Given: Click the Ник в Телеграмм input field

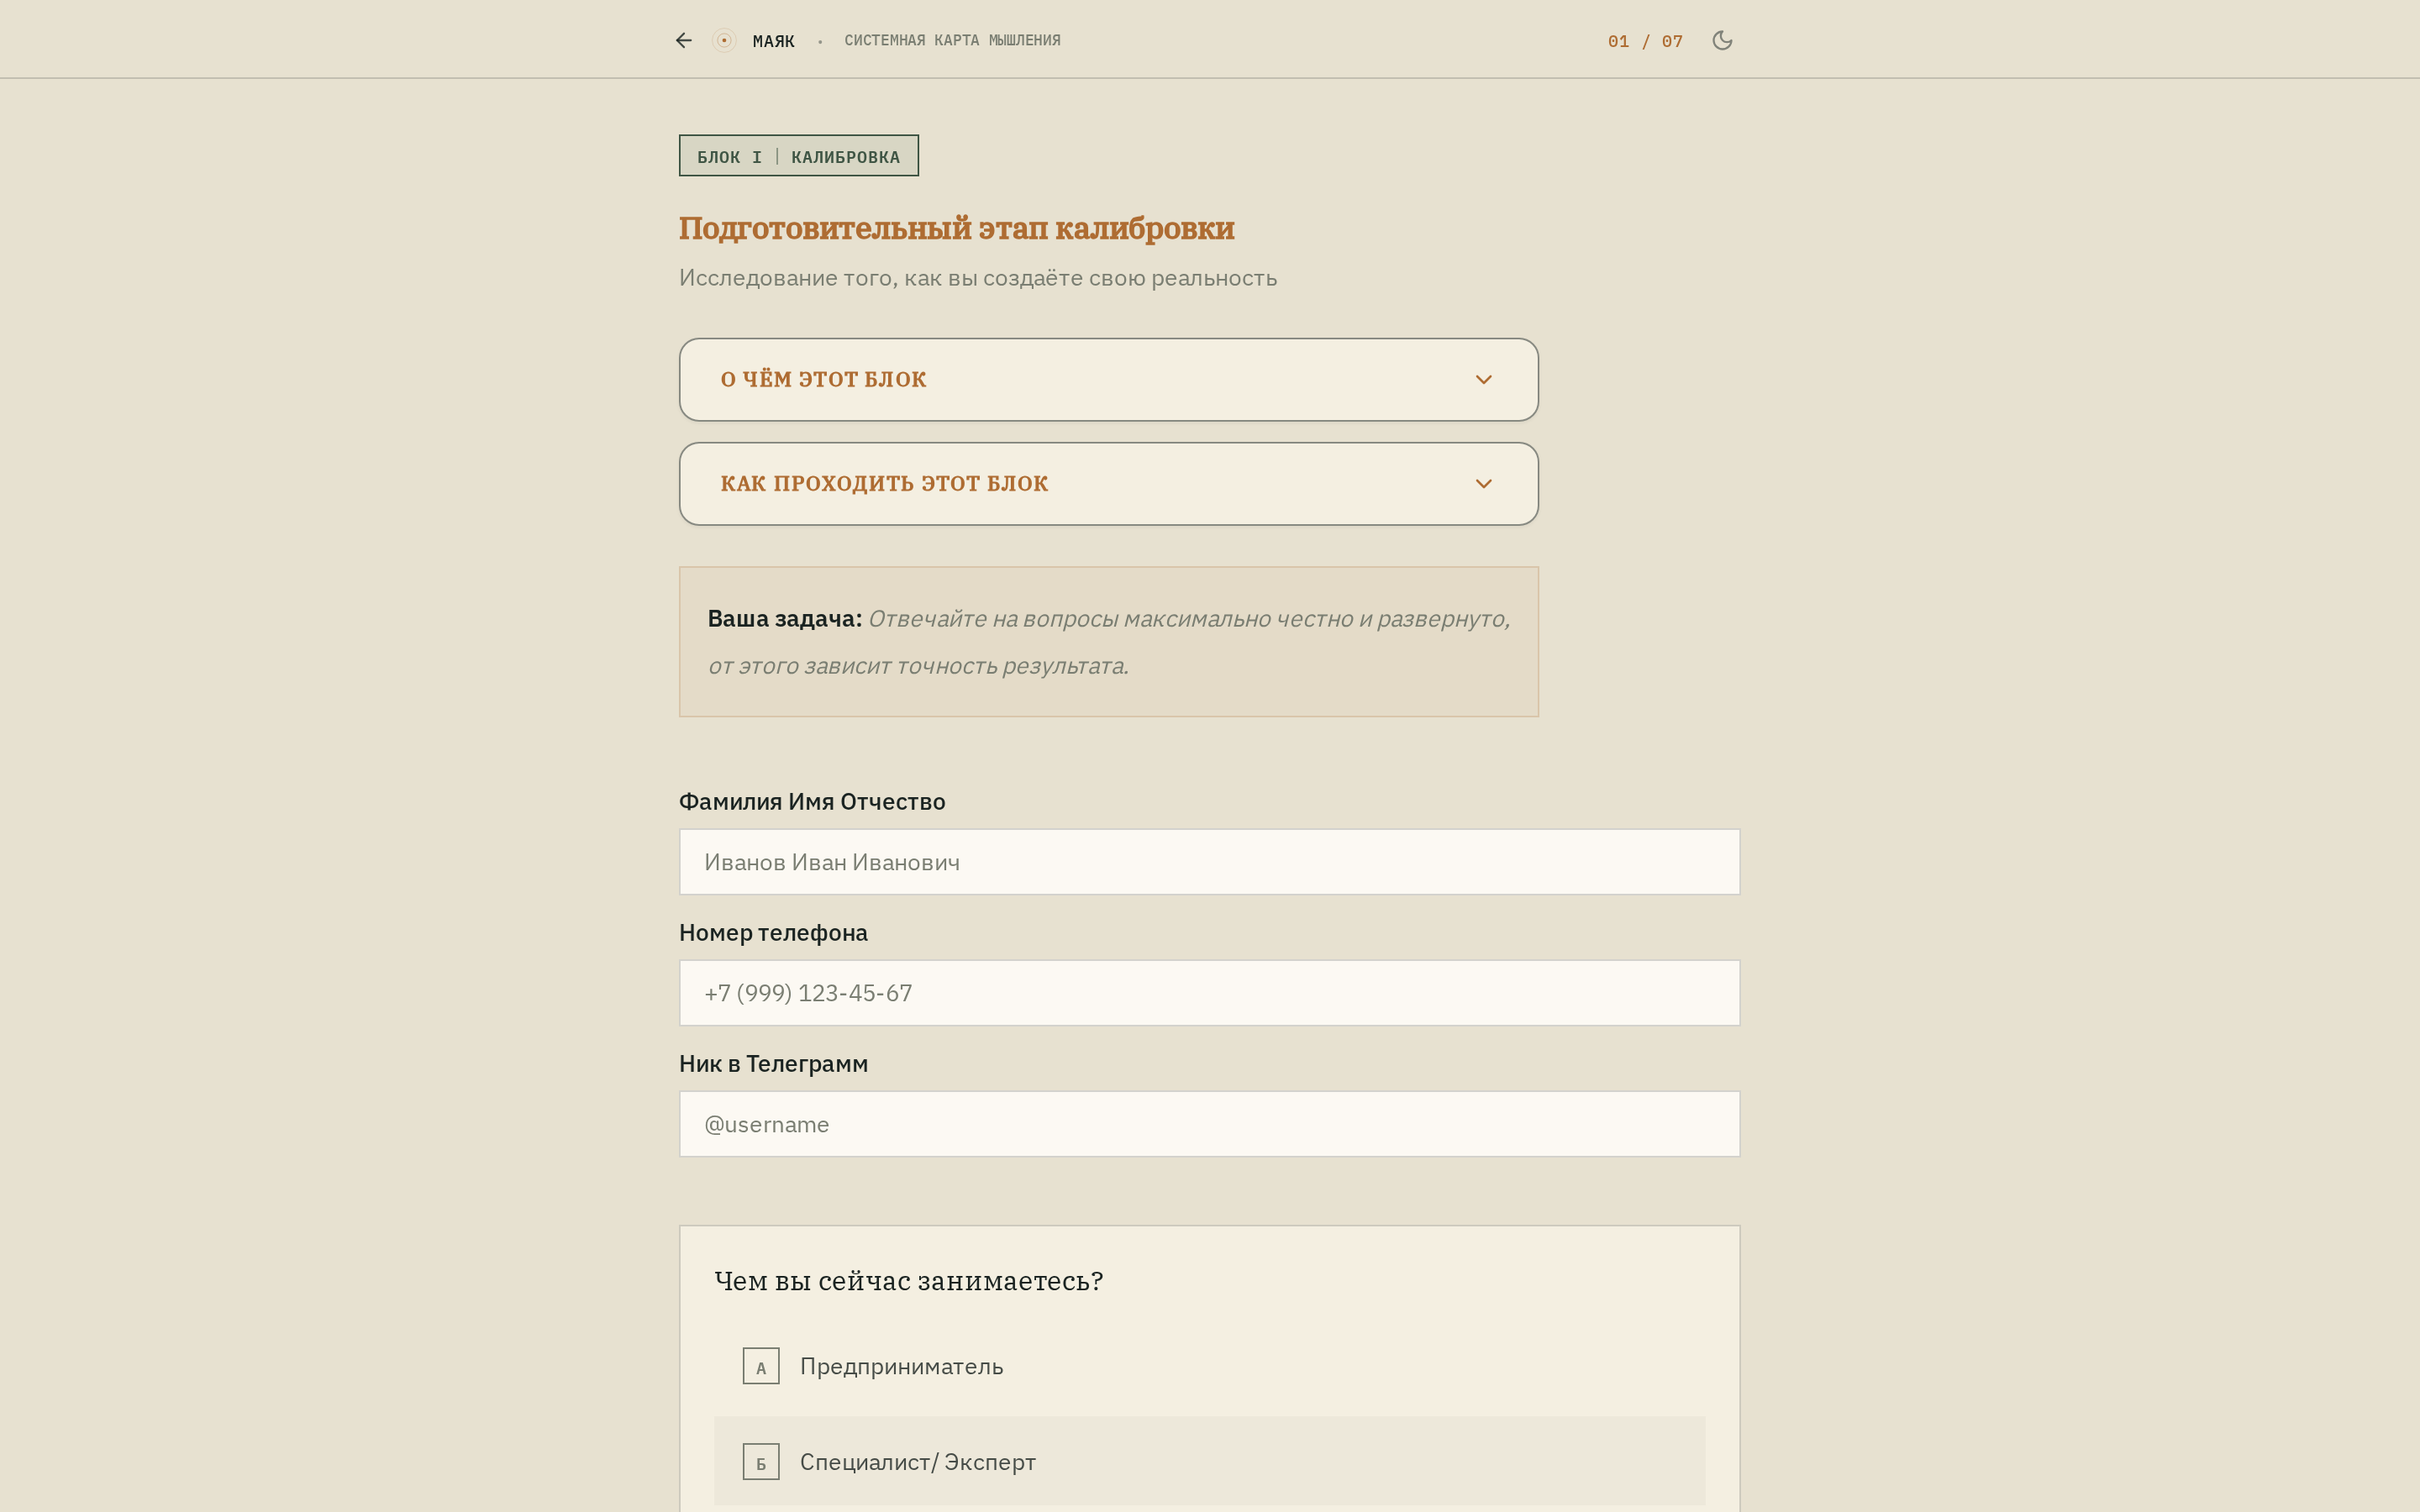Looking at the screenshot, I should pos(1209,1124).
